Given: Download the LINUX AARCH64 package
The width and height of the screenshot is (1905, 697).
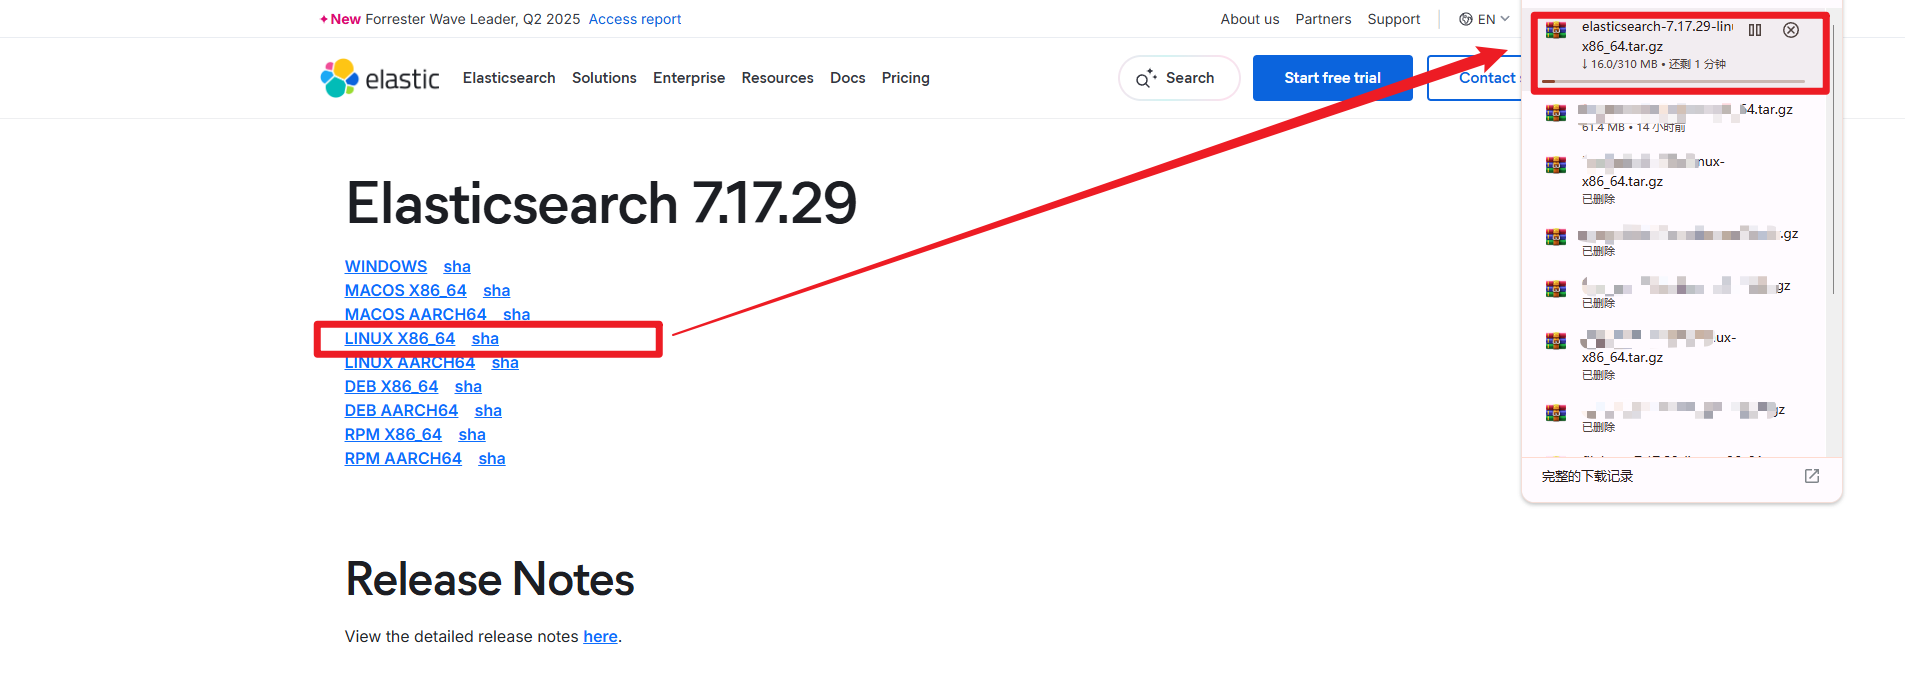Looking at the screenshot, I should [x=410, y=362].
